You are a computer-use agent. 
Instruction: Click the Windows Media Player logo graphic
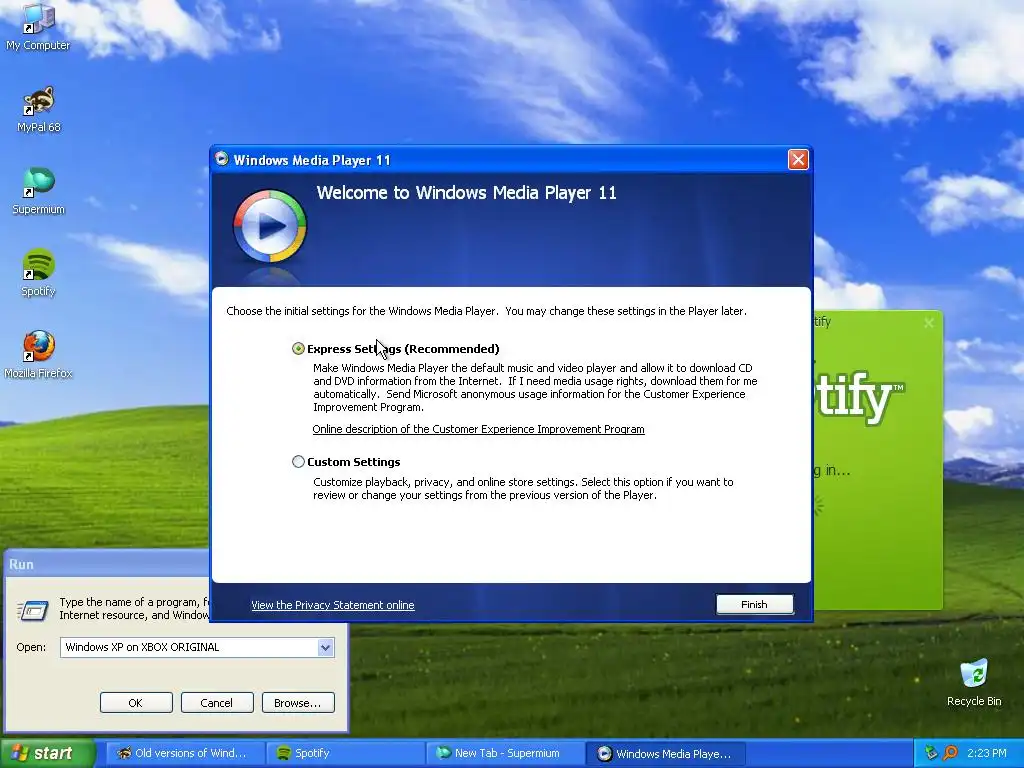(270, 226)
